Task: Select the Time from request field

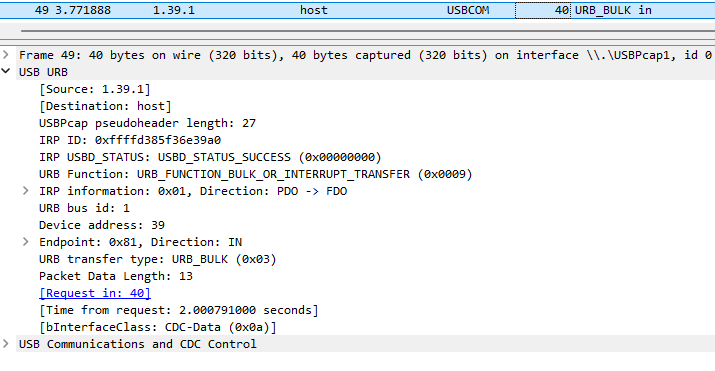Action: pos(179,310)
